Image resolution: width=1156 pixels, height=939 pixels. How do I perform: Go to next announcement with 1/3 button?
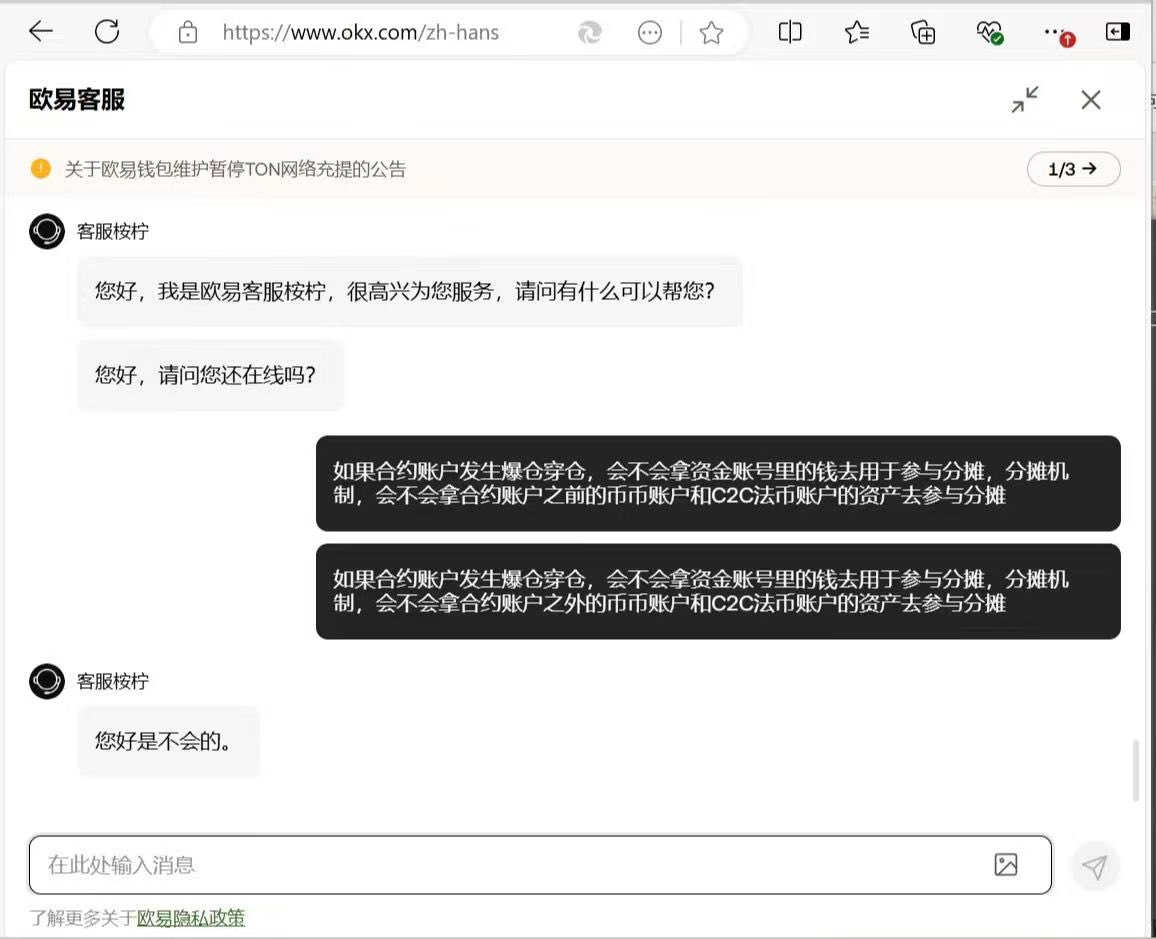click(x=1073, y=169)
